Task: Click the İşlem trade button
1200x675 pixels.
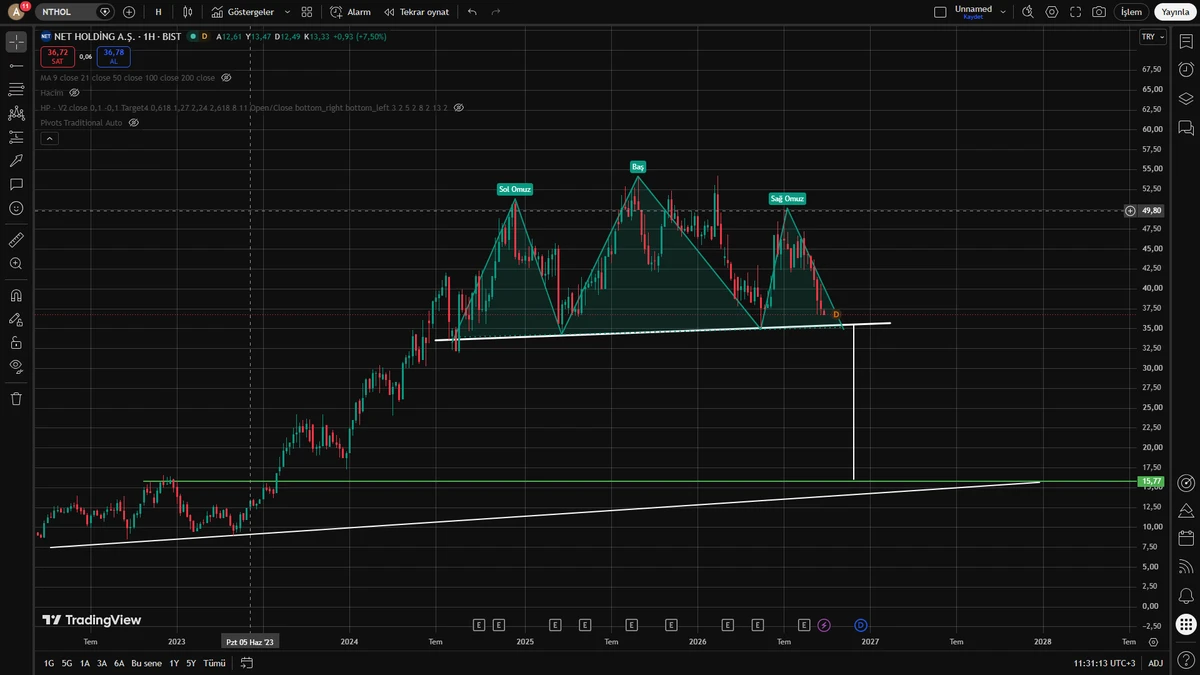Action: click(x=1131, y=12)
